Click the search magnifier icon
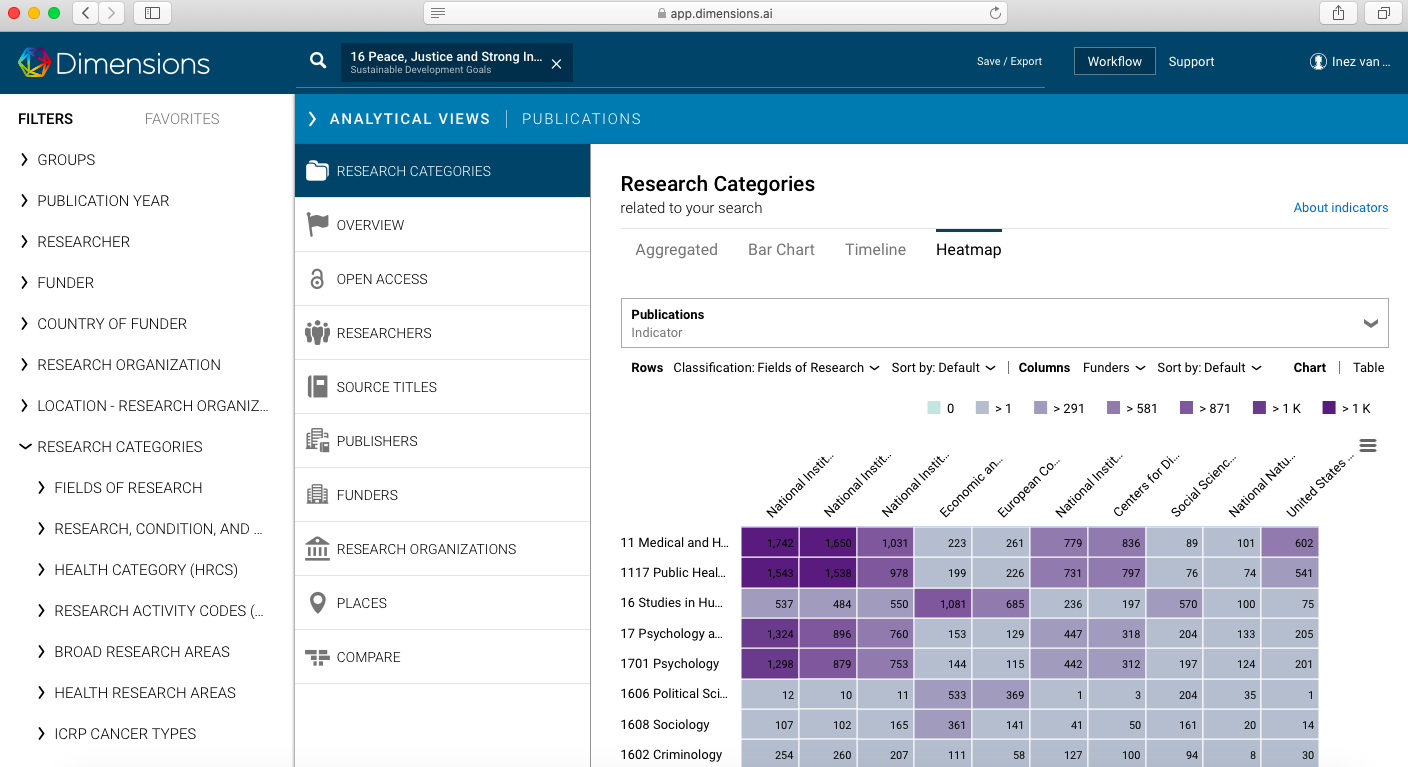Viewport: 1408px width, 767px height. 317,61
